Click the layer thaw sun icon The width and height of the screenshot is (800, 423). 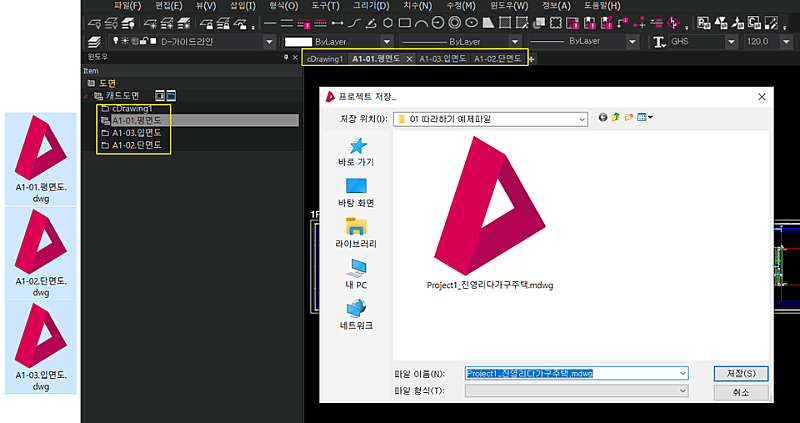click(150, 23)
